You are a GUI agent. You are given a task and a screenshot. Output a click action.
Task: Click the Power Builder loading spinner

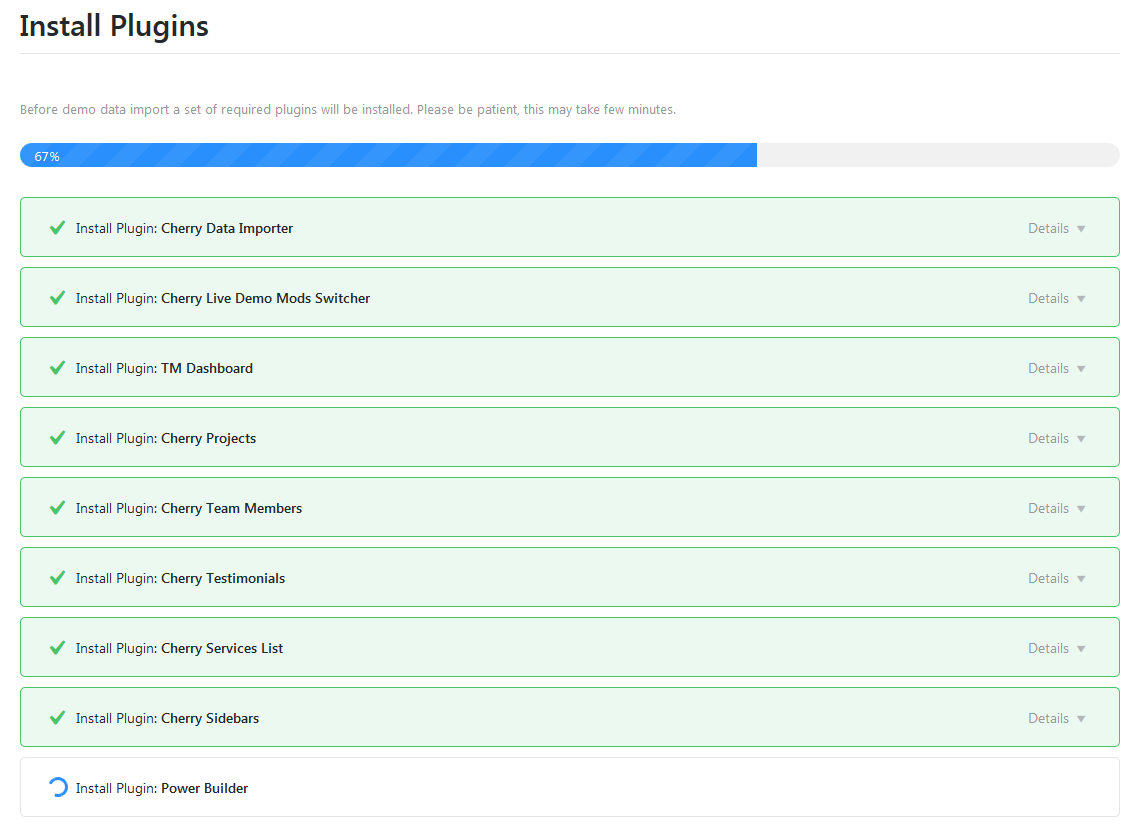[58, 788]
